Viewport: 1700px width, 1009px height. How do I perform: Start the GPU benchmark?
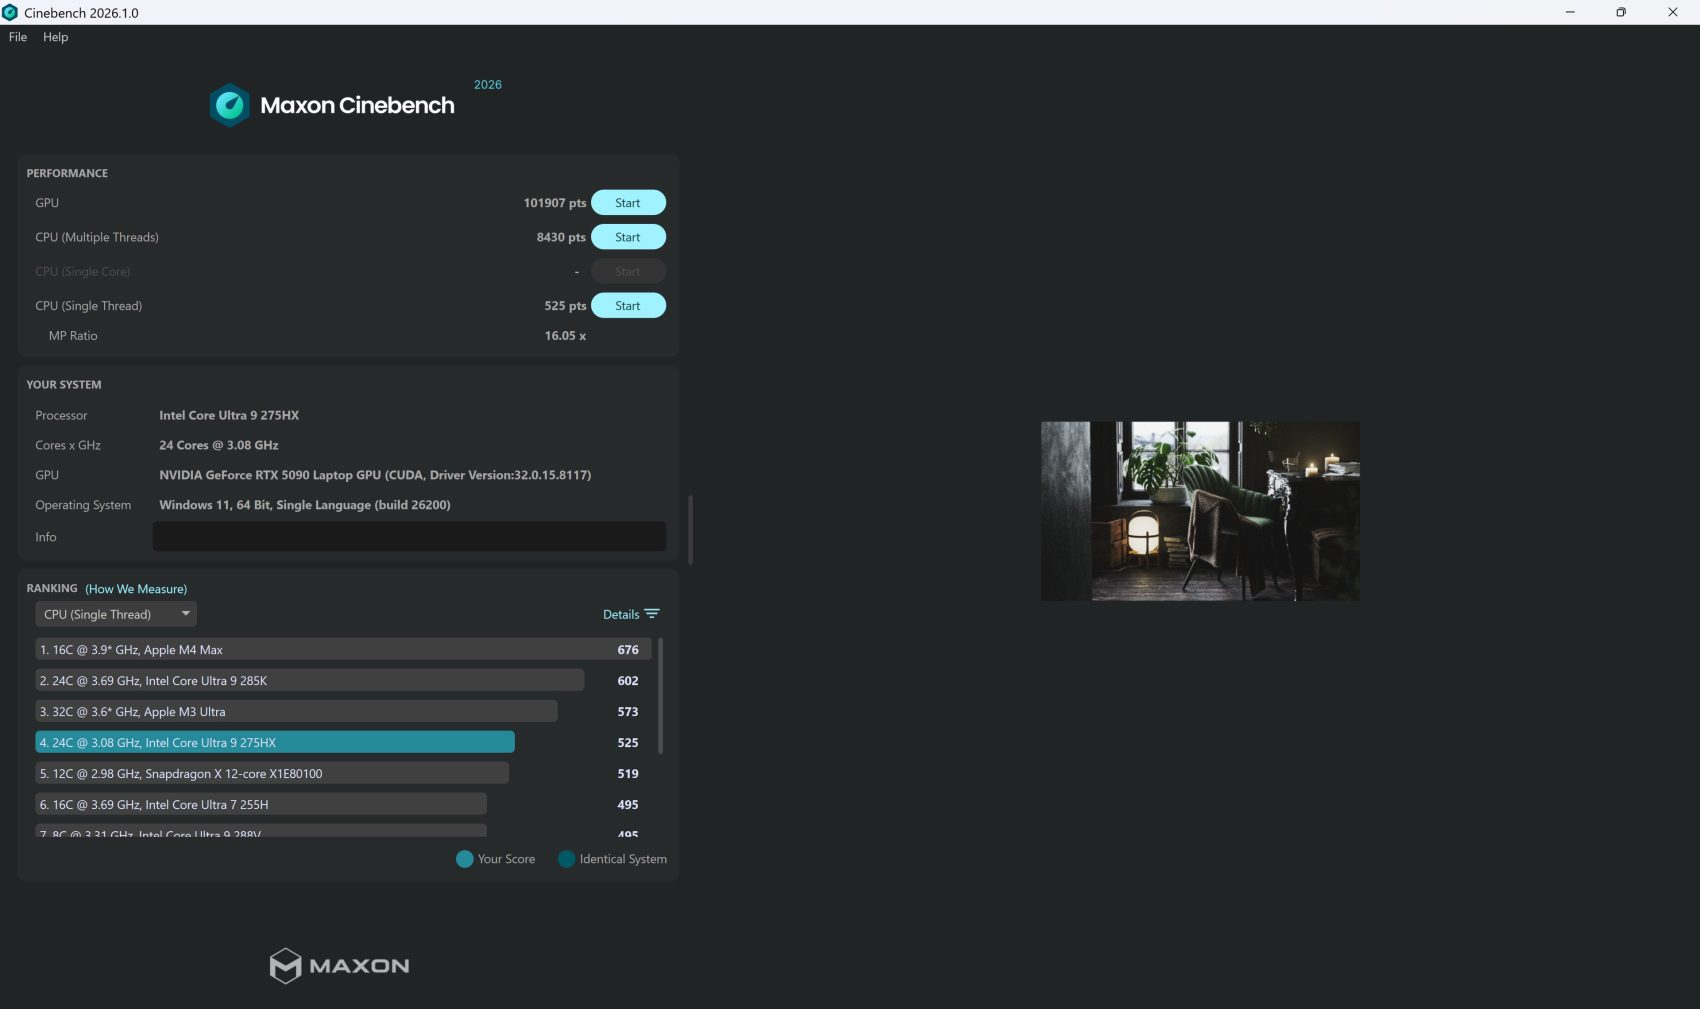(x=628, y=203)
